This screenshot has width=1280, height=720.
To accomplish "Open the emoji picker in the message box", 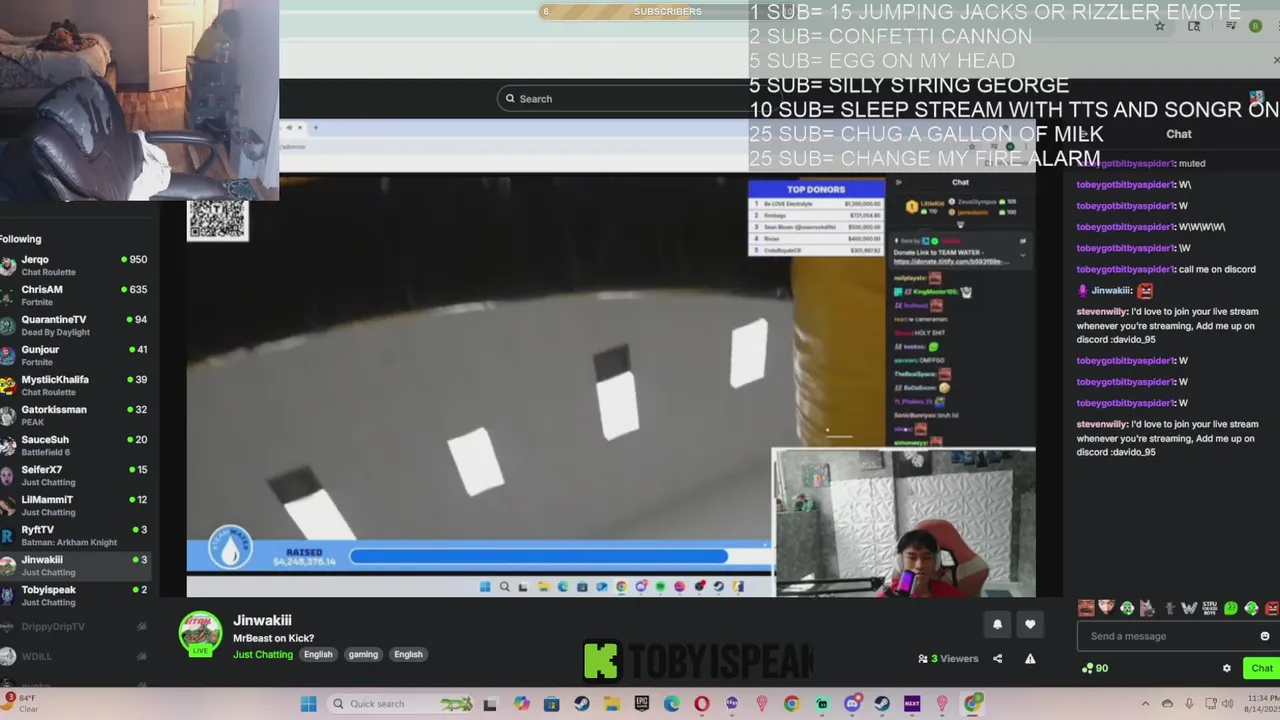I will (1265, 636).
